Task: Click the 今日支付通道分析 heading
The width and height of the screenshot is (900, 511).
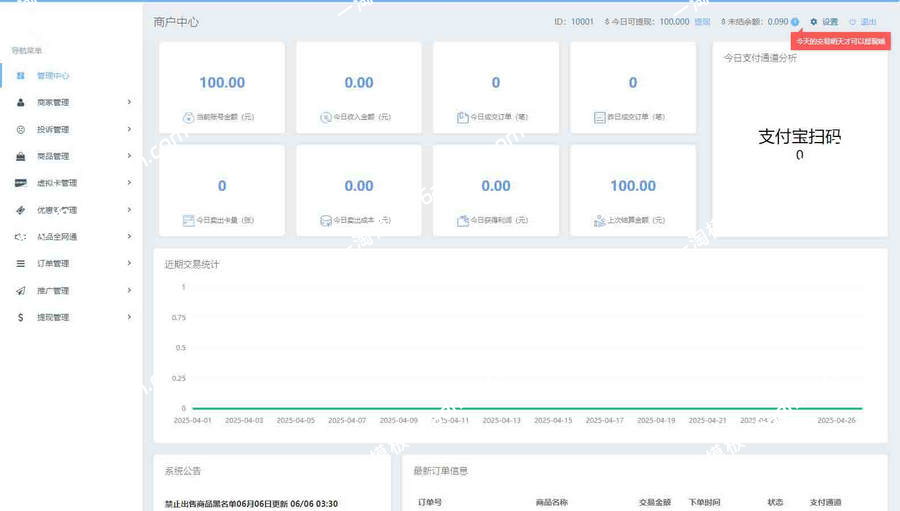Action: click(x=760, y=58)
